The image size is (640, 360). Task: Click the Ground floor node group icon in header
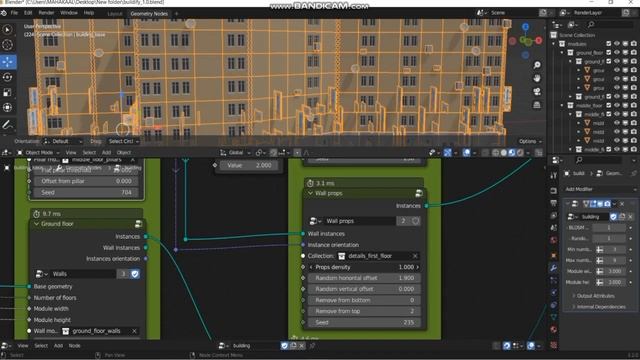point(138,224)
